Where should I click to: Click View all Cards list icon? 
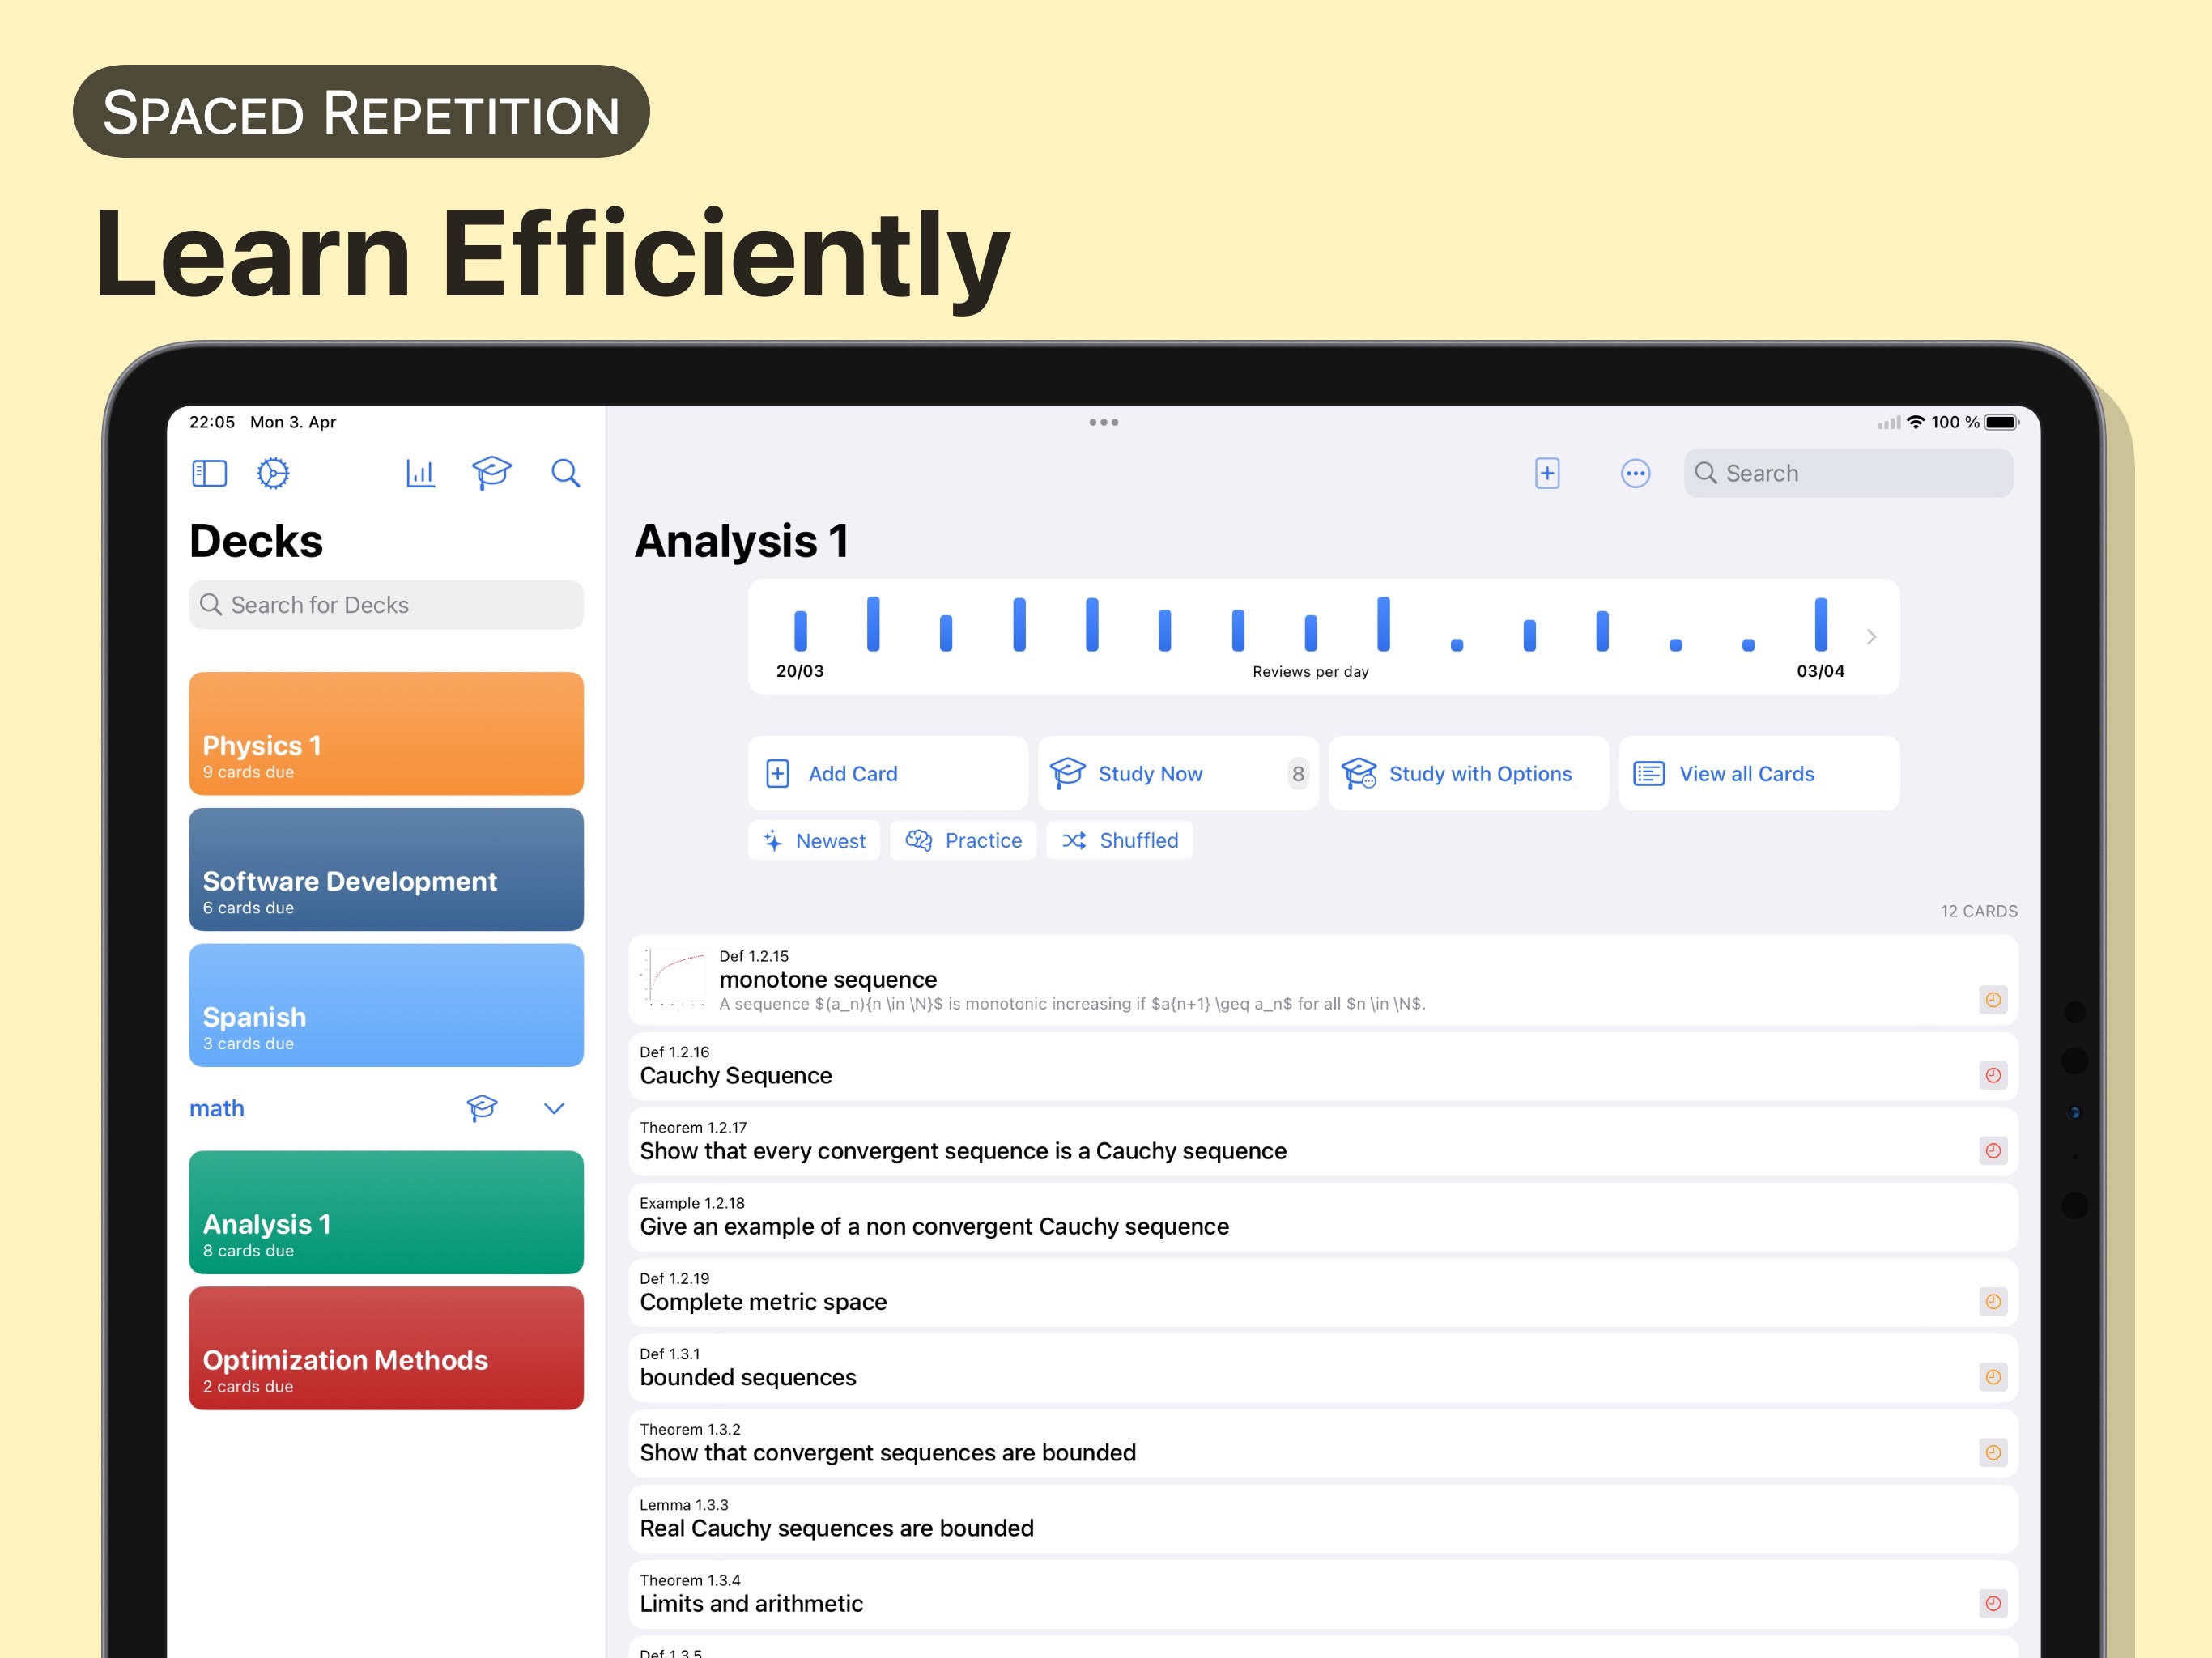click(x=1649, y=774)
